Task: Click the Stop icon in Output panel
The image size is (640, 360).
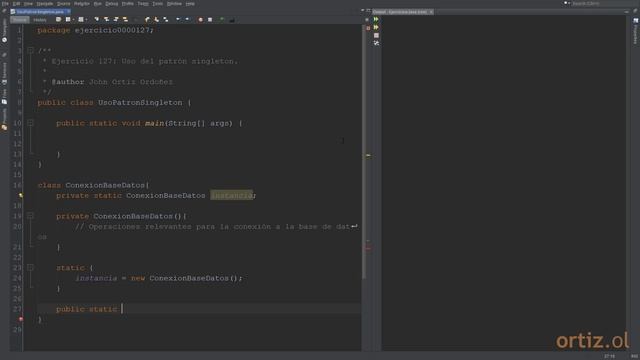Action: [x=376, y=36]
